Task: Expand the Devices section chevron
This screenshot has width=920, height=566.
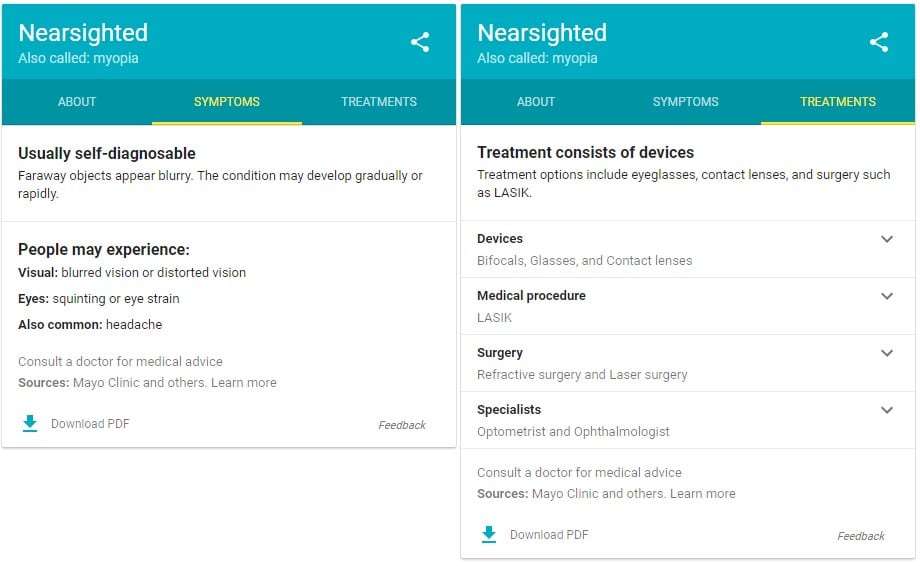Action: (x=886, y=239)
